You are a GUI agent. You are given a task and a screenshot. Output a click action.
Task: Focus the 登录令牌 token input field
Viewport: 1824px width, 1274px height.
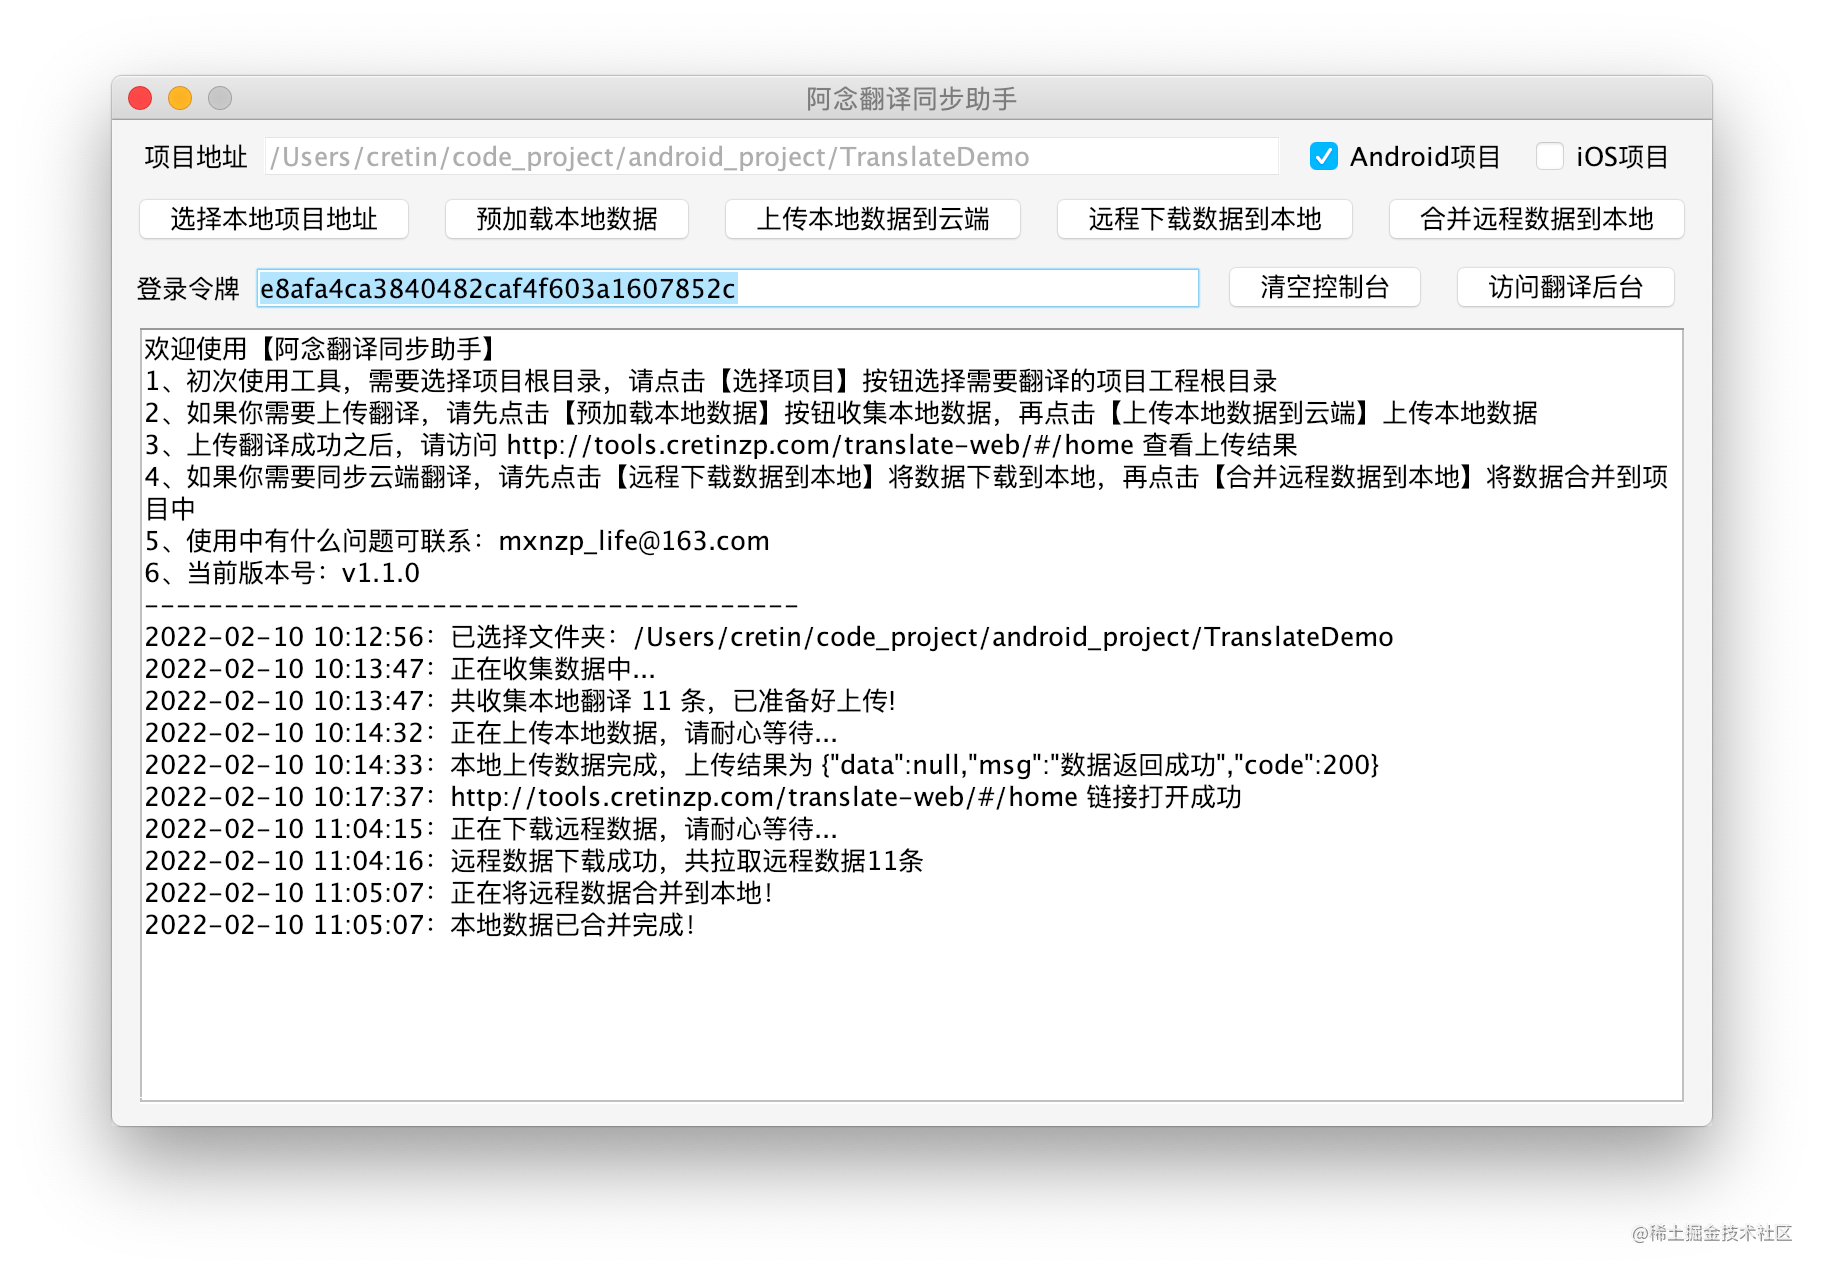(x=728, y=288)
